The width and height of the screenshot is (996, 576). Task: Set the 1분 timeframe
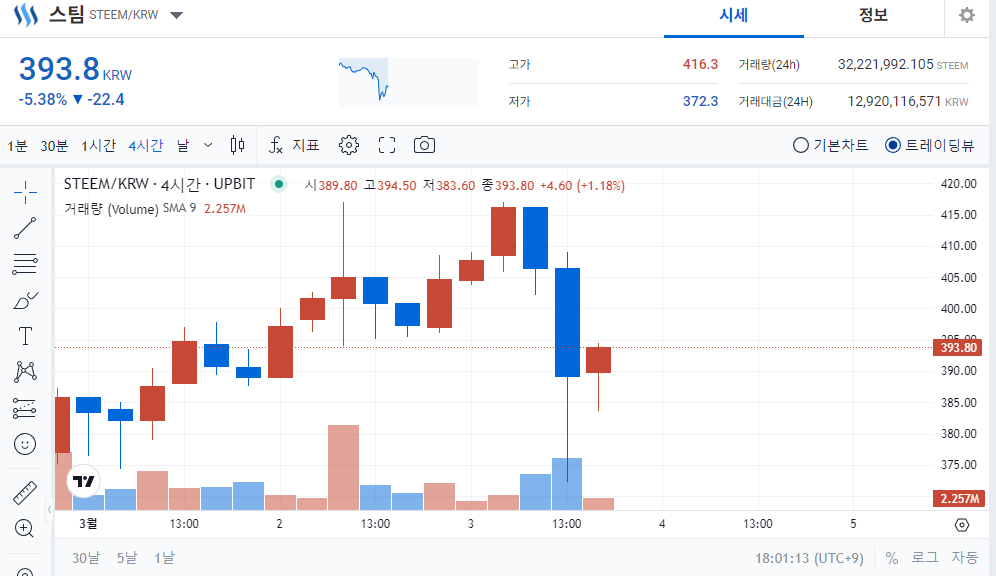coord(17,146)
